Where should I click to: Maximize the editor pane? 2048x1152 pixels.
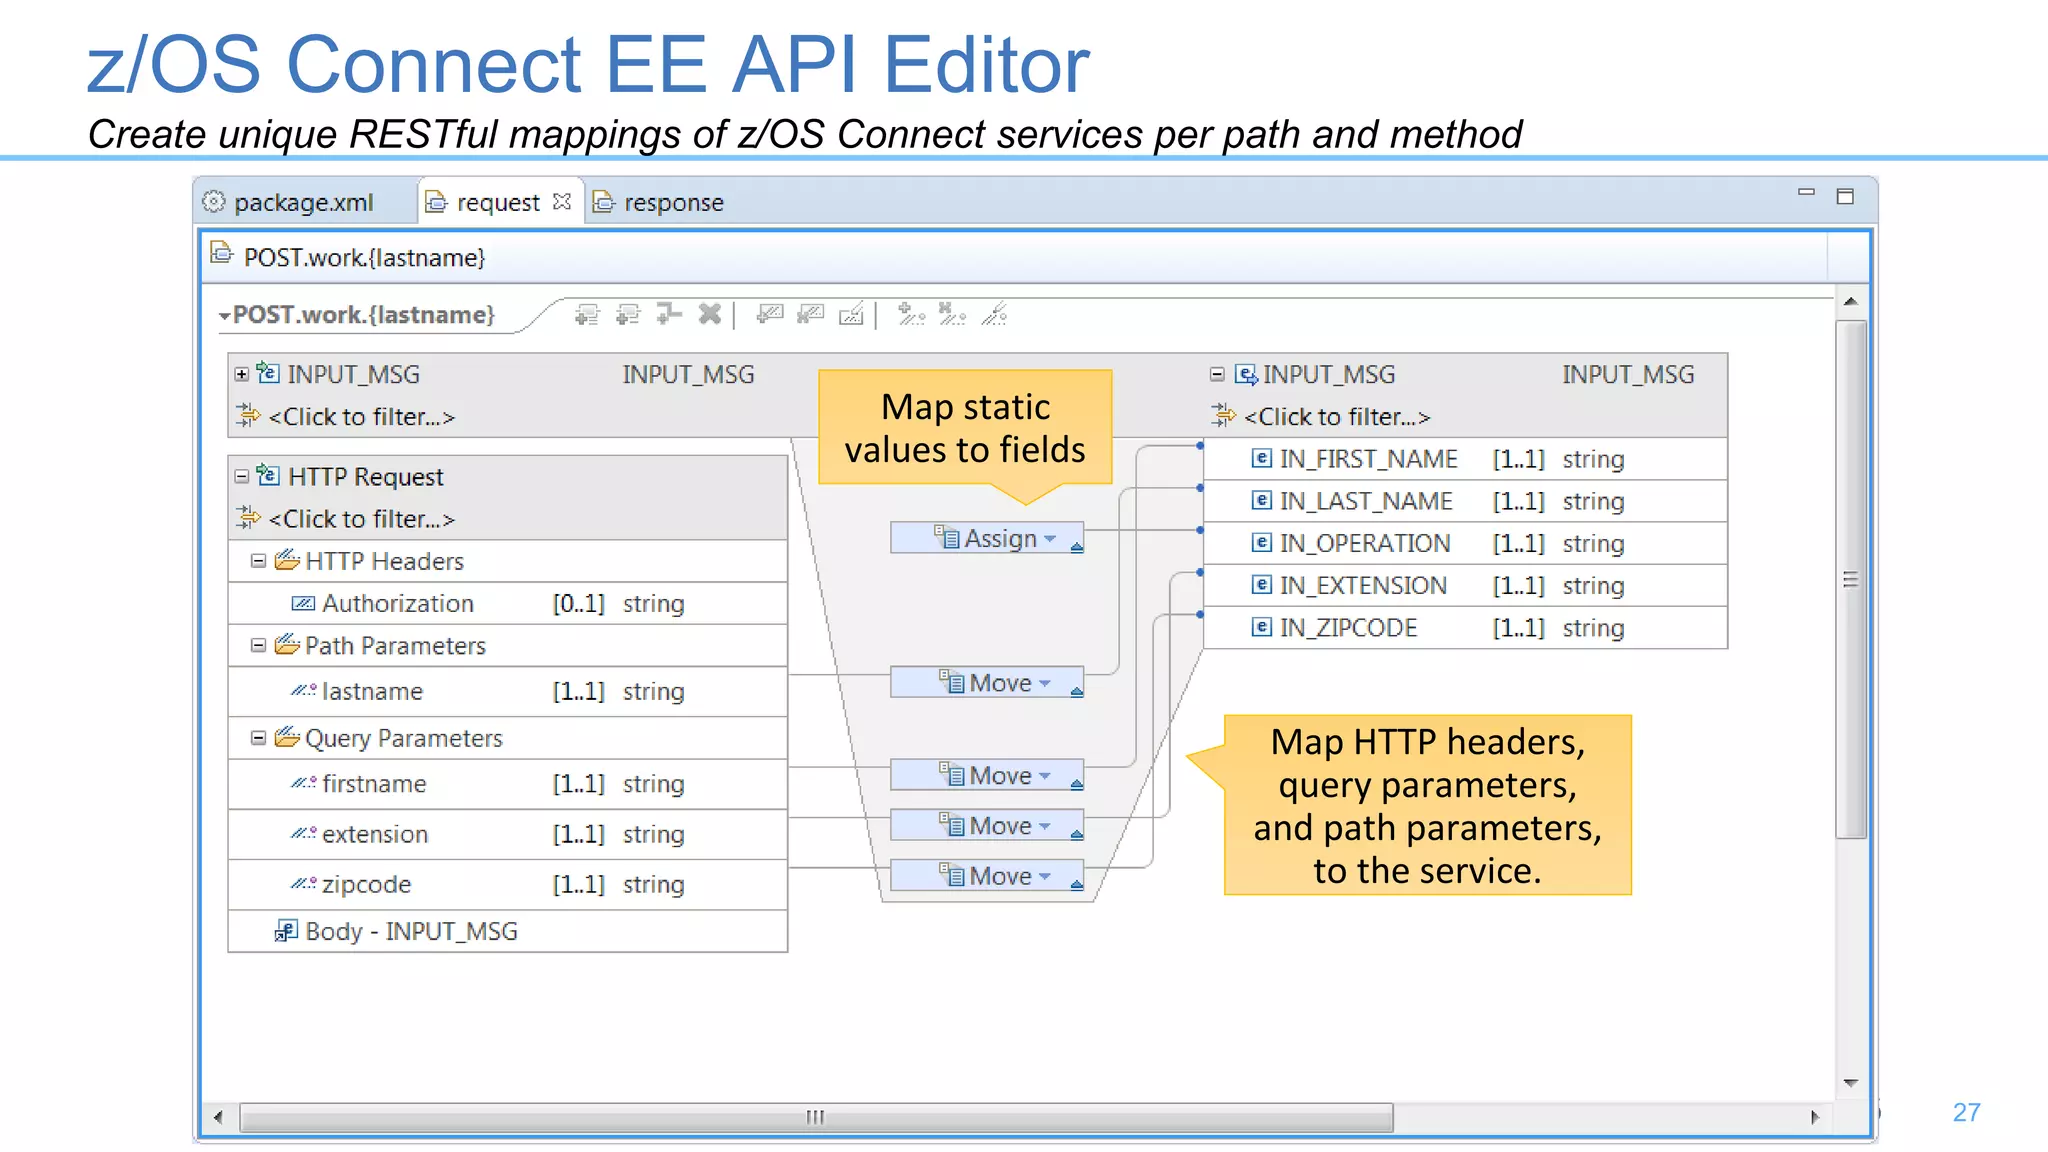tap(1845, 196)
